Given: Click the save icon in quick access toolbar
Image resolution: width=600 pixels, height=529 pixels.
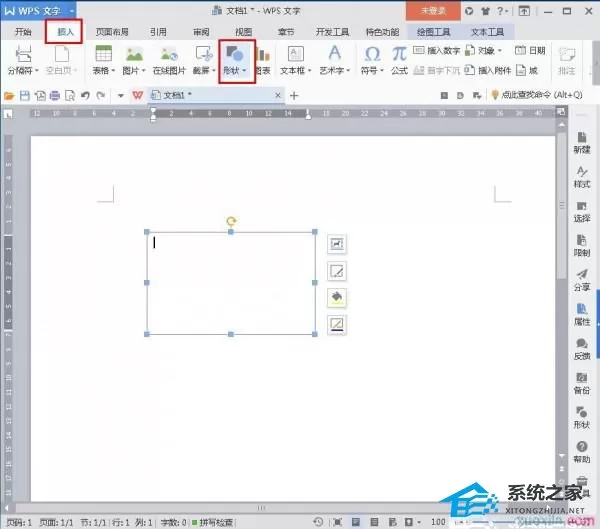Looking at the screenshot, I should click(x=24, y=95).
